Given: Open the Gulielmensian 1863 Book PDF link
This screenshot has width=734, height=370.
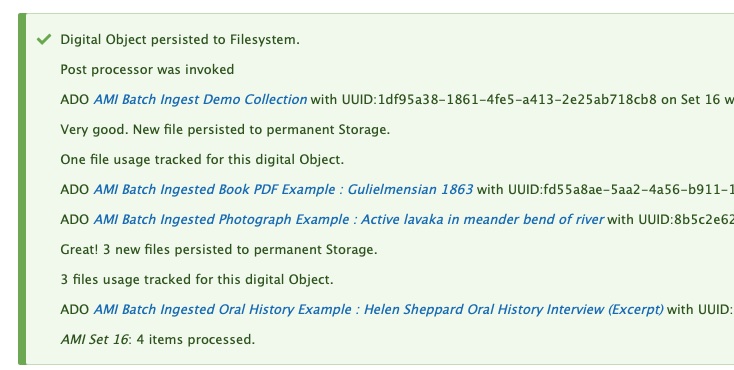Looking at the screenshot, I should pos(283,189).
